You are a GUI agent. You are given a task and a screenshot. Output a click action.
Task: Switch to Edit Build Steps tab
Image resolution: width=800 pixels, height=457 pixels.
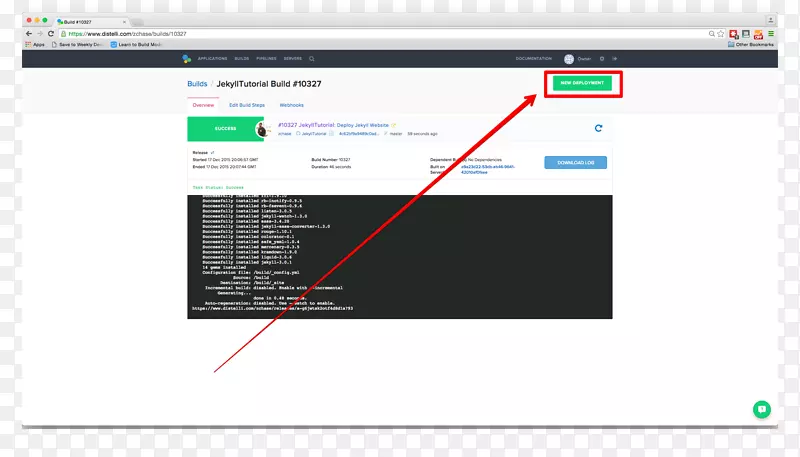(247, 105)
